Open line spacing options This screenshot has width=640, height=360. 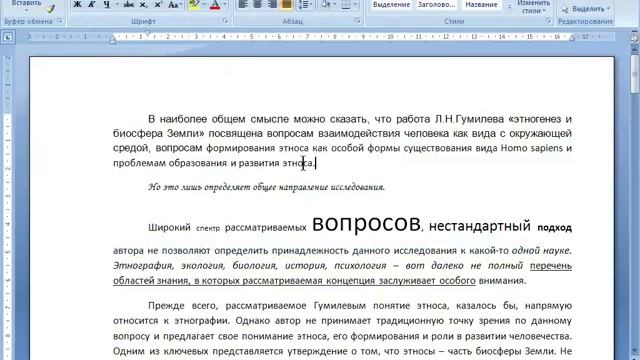305,5
